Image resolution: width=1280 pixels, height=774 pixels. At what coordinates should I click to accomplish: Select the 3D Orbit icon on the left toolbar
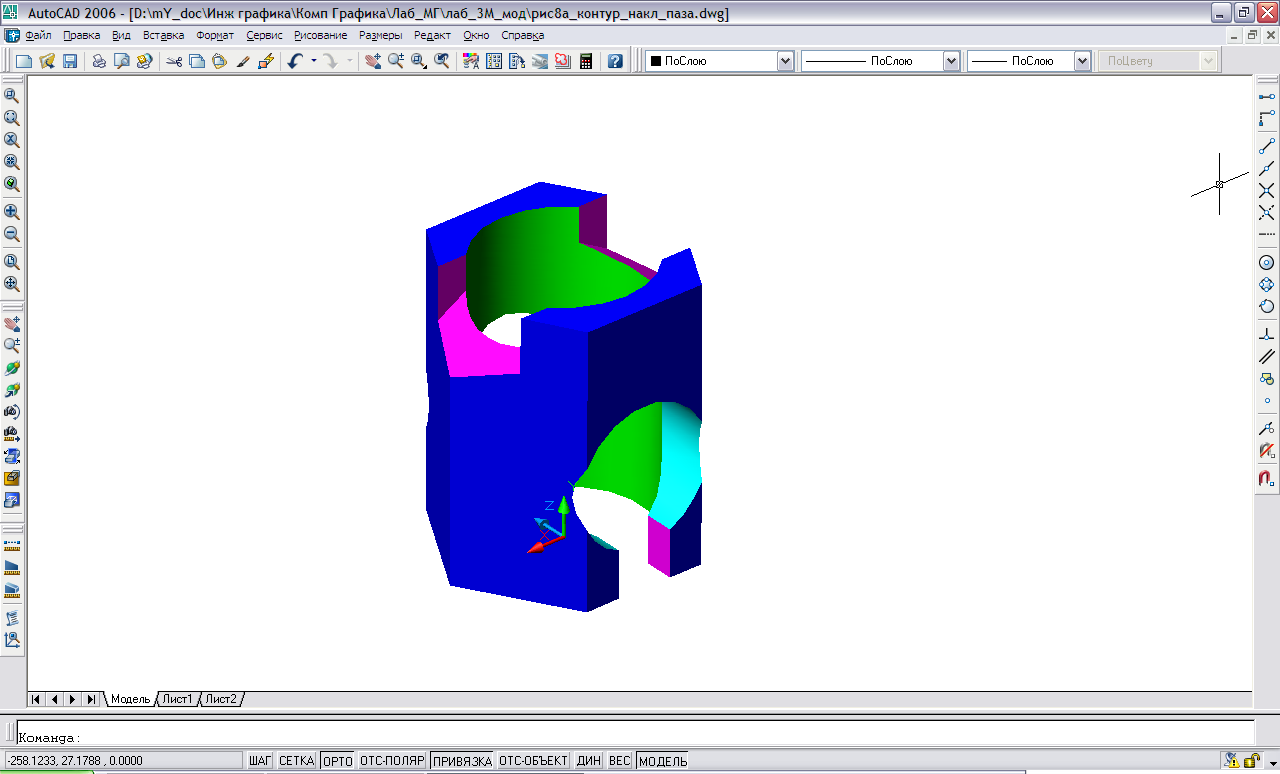point(12,368)
